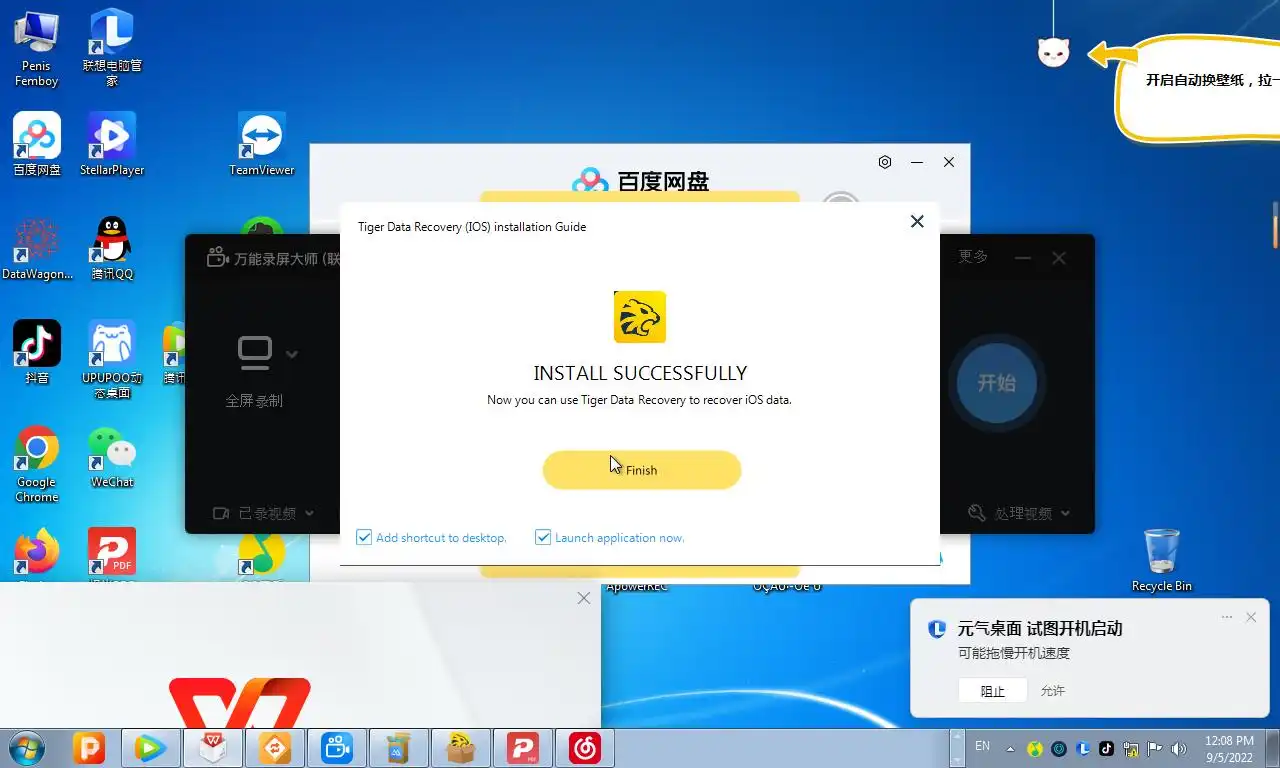Open the 联想电脑管家 desktop shortcut
Image resolution: width=1280 pixels, height=768 pixels.
tap(112, 47)
